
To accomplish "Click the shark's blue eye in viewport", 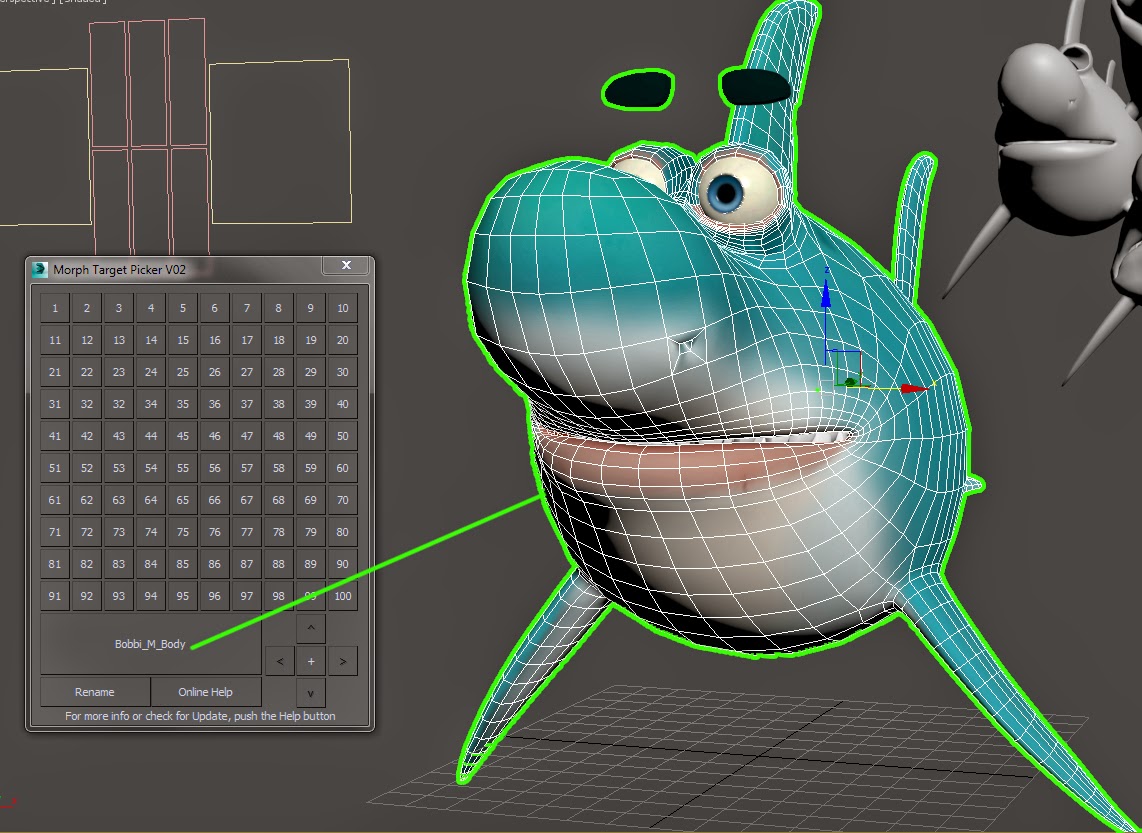I will click(x=725, y=193).
